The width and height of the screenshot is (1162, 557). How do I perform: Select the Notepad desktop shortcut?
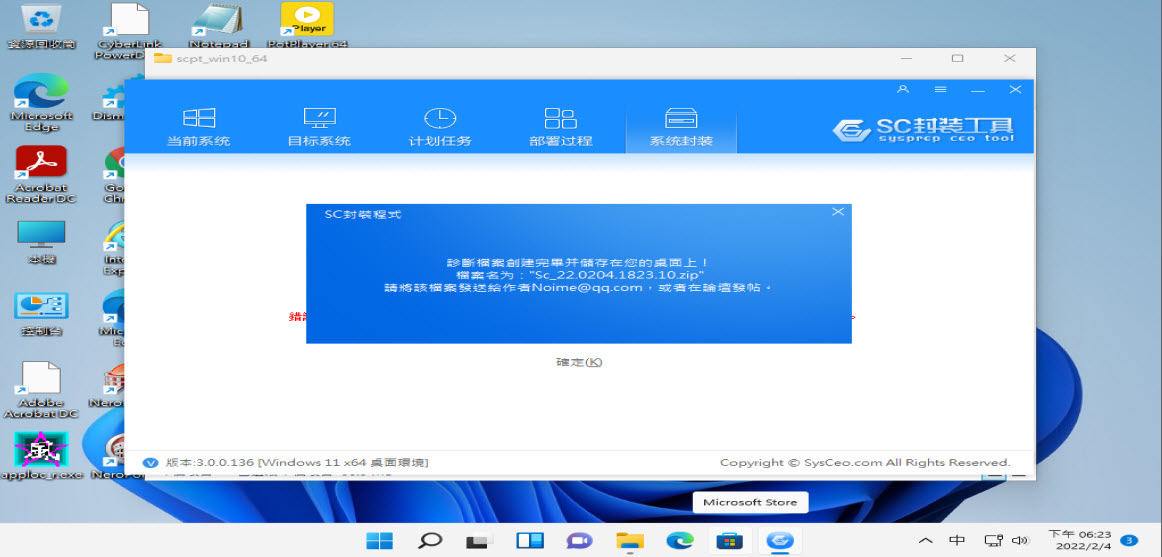click(x=218, y=25)
